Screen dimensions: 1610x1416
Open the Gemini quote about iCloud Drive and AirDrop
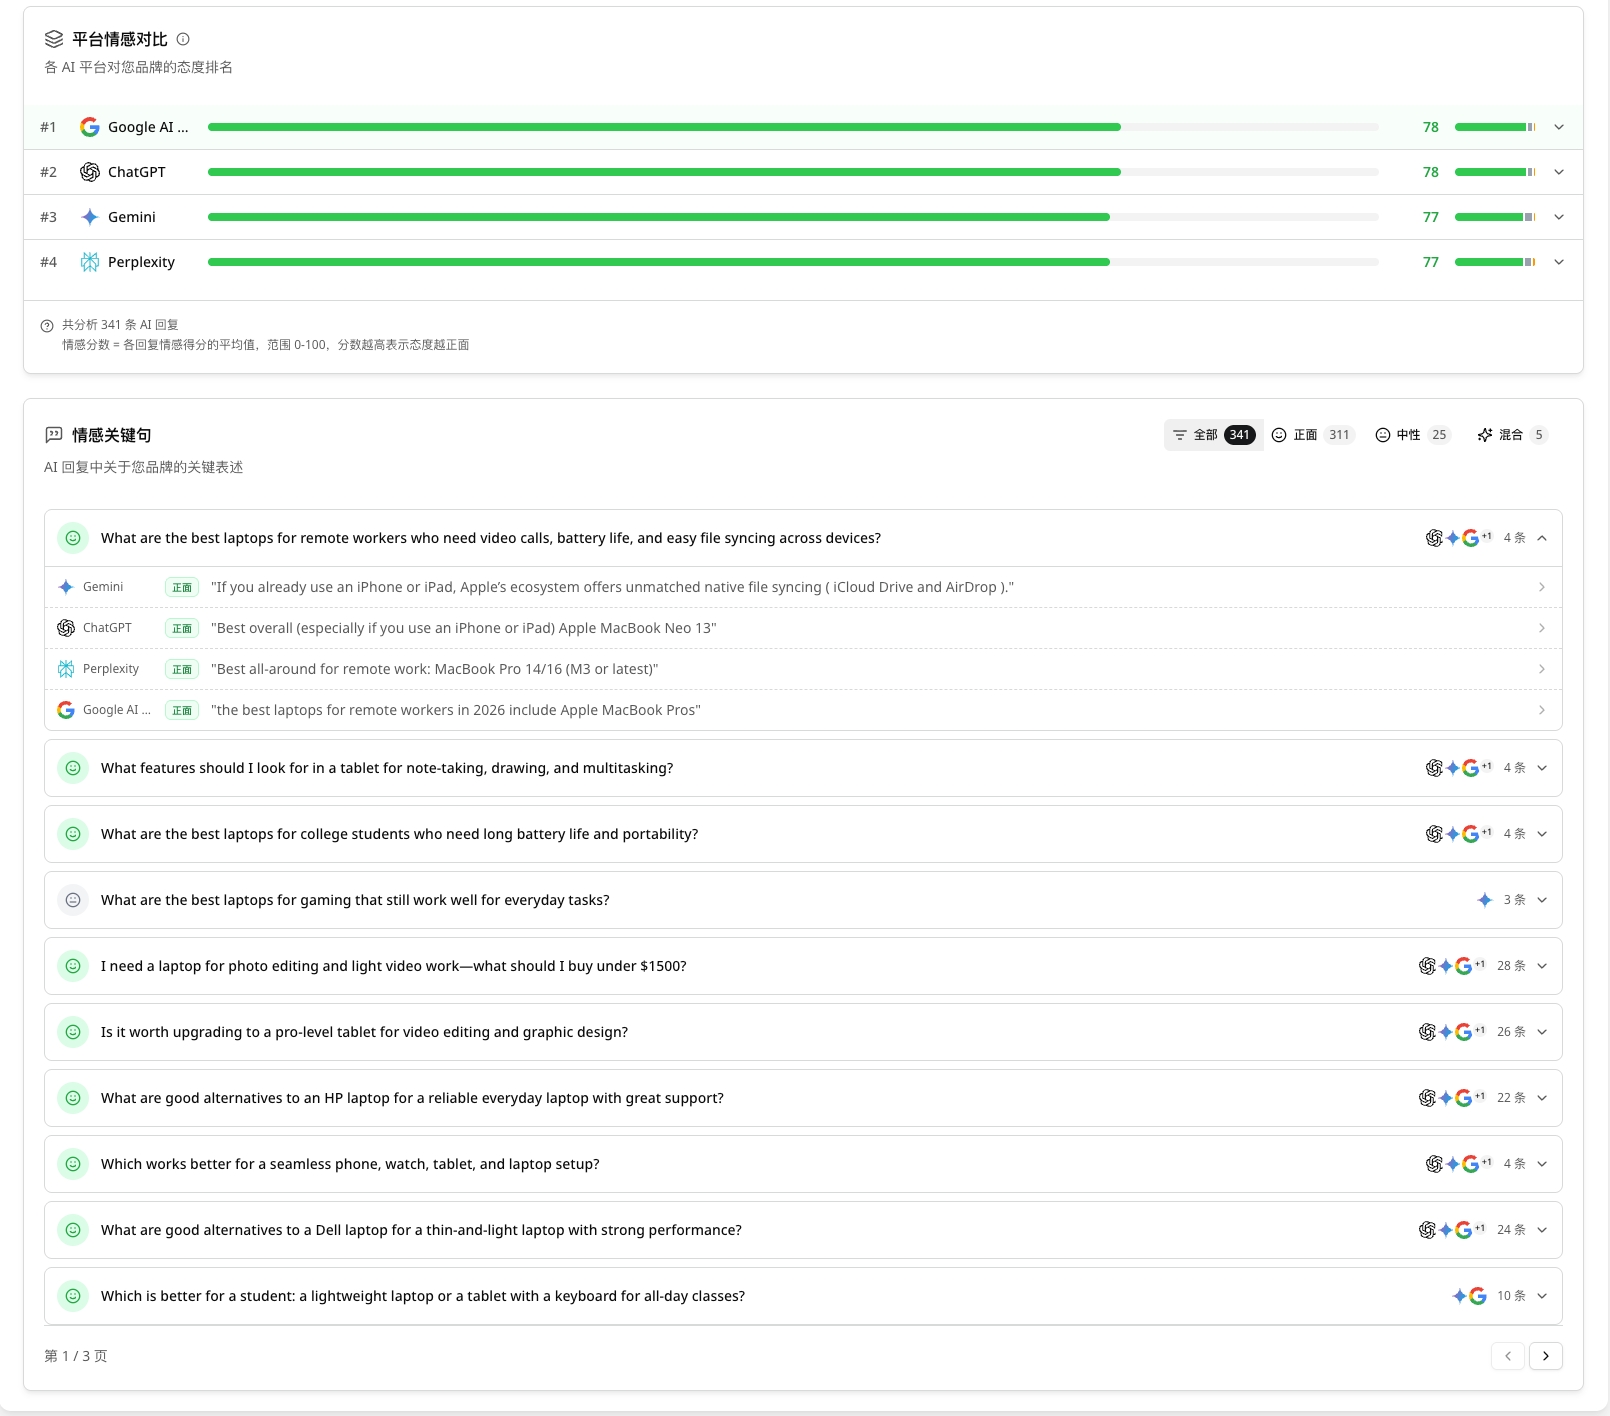[803, 587]
